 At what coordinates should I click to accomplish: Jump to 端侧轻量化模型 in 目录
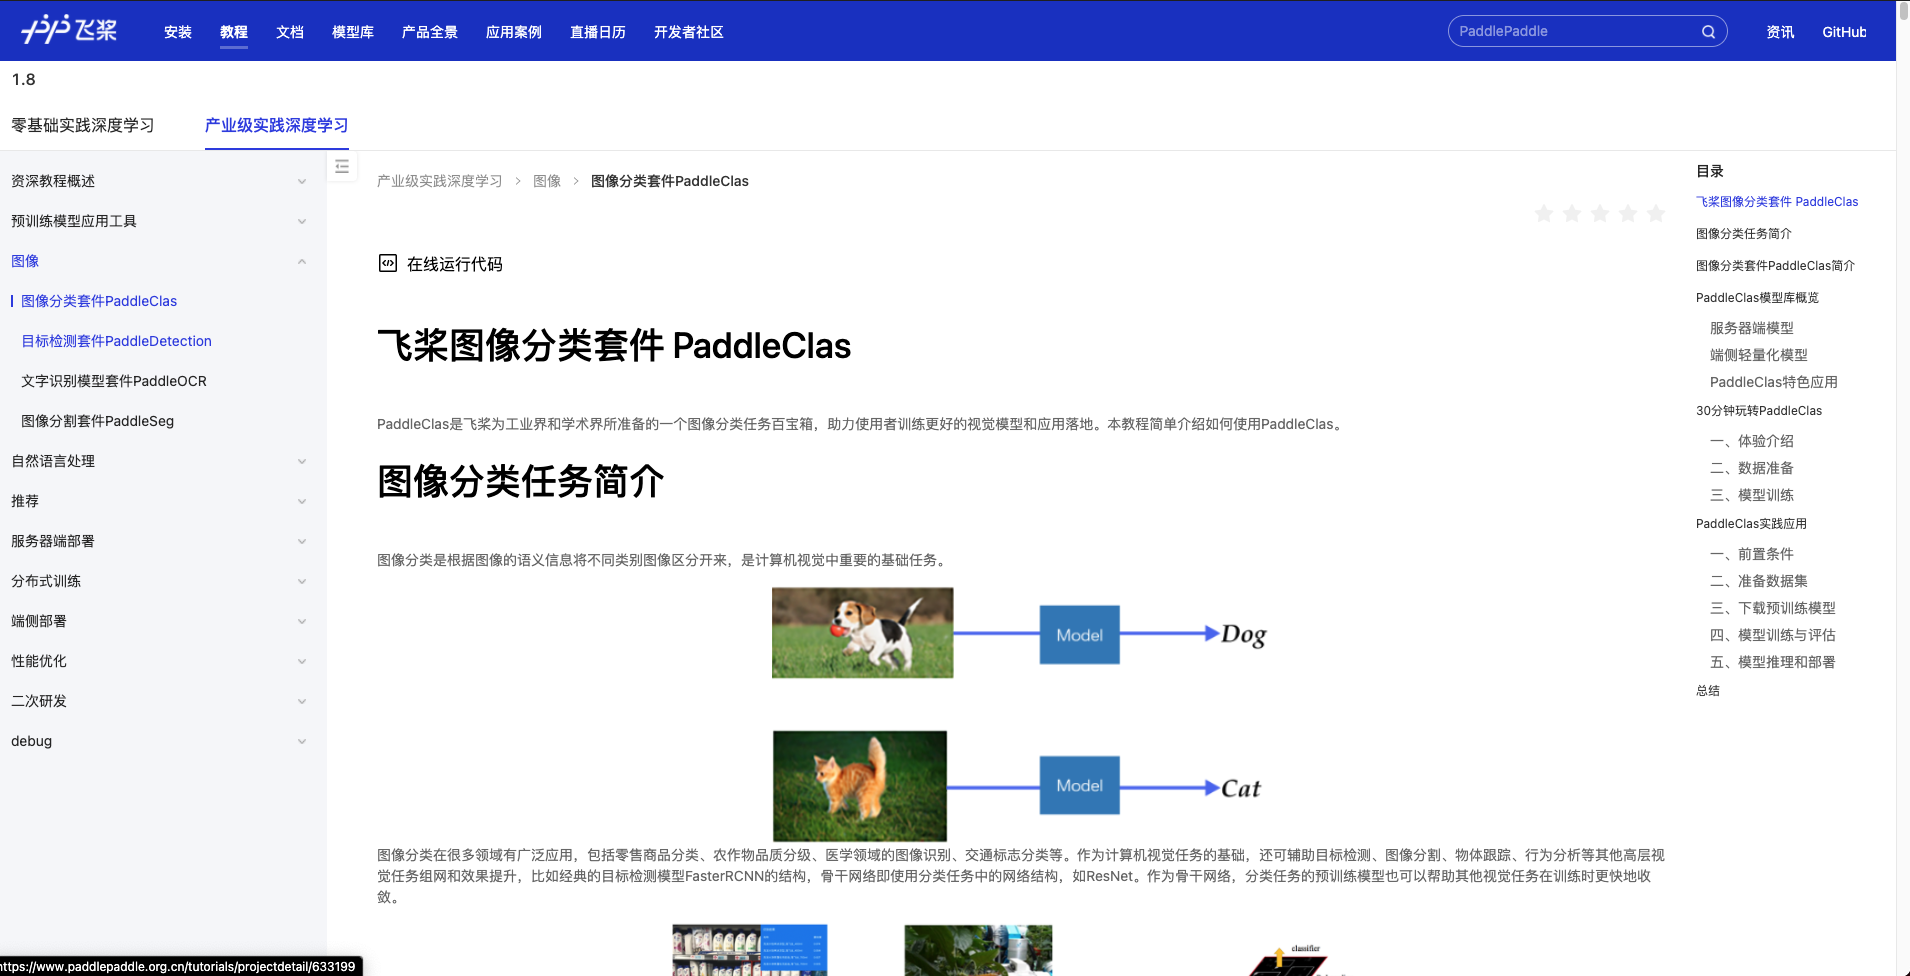point(1759,355)
